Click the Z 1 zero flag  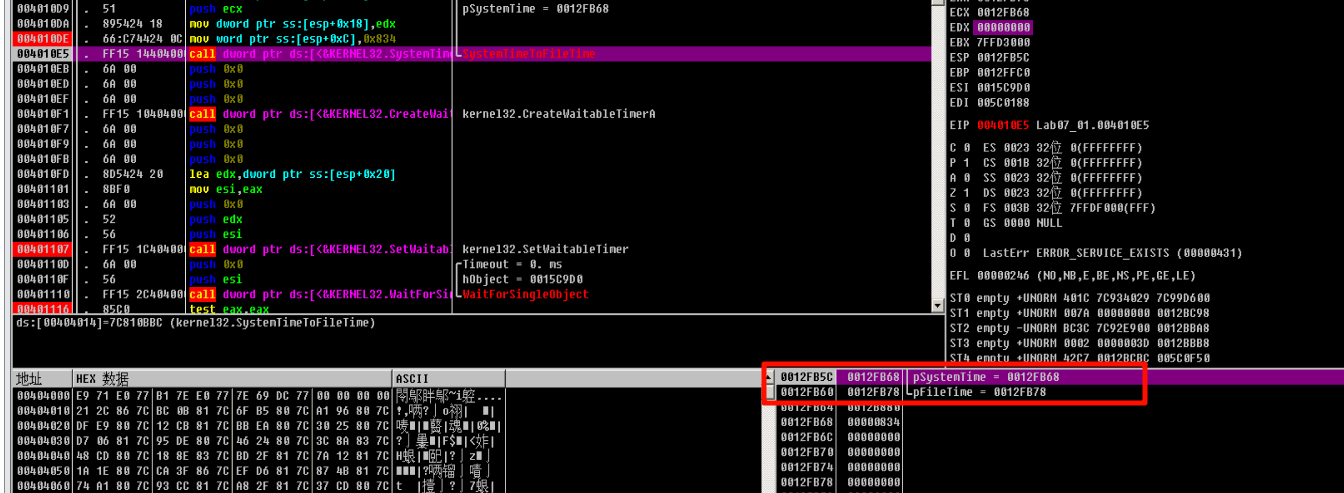(958, 193)
